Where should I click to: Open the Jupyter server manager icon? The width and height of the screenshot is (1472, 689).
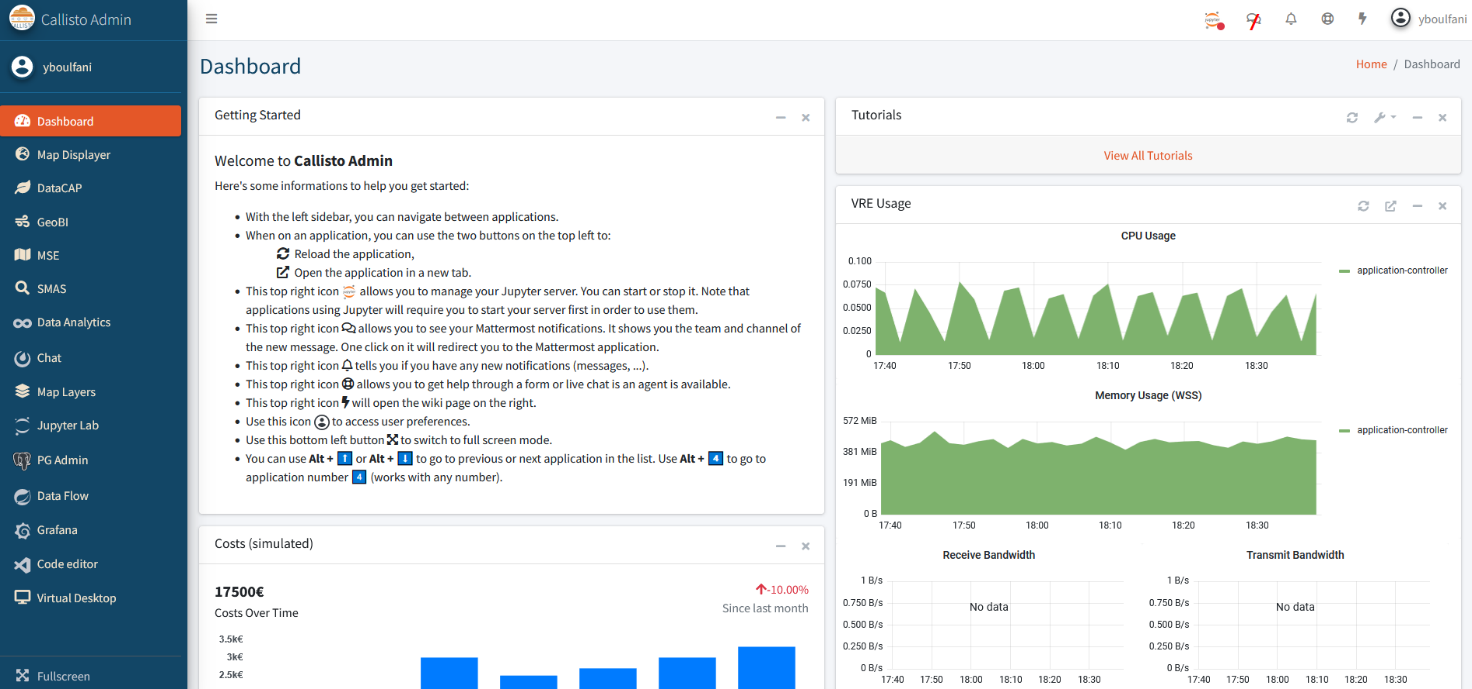click(x=1214, y=19)
